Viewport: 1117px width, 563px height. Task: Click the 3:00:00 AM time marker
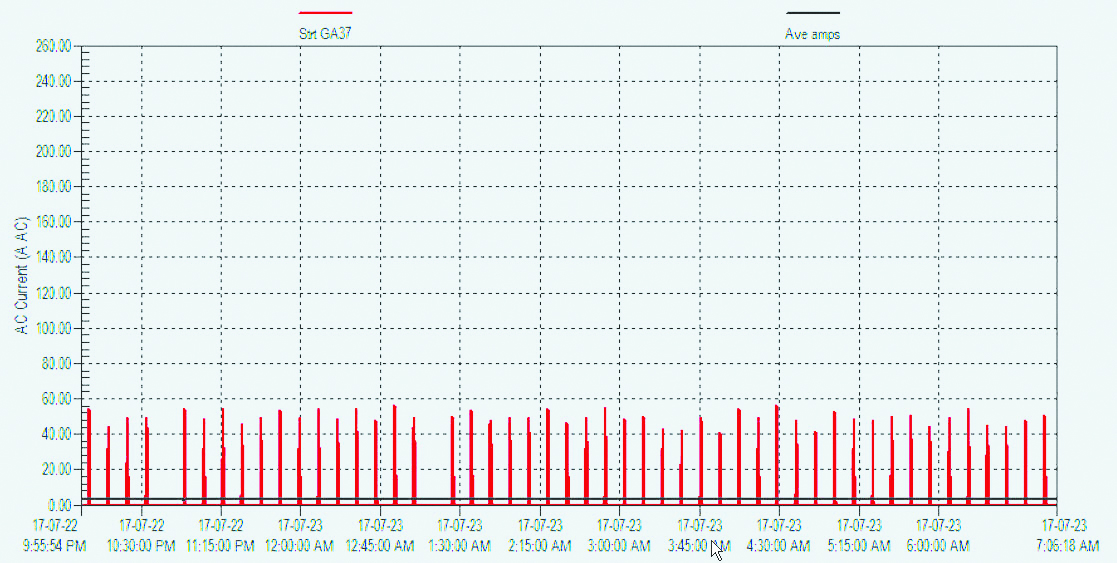(x=620, y=546)
